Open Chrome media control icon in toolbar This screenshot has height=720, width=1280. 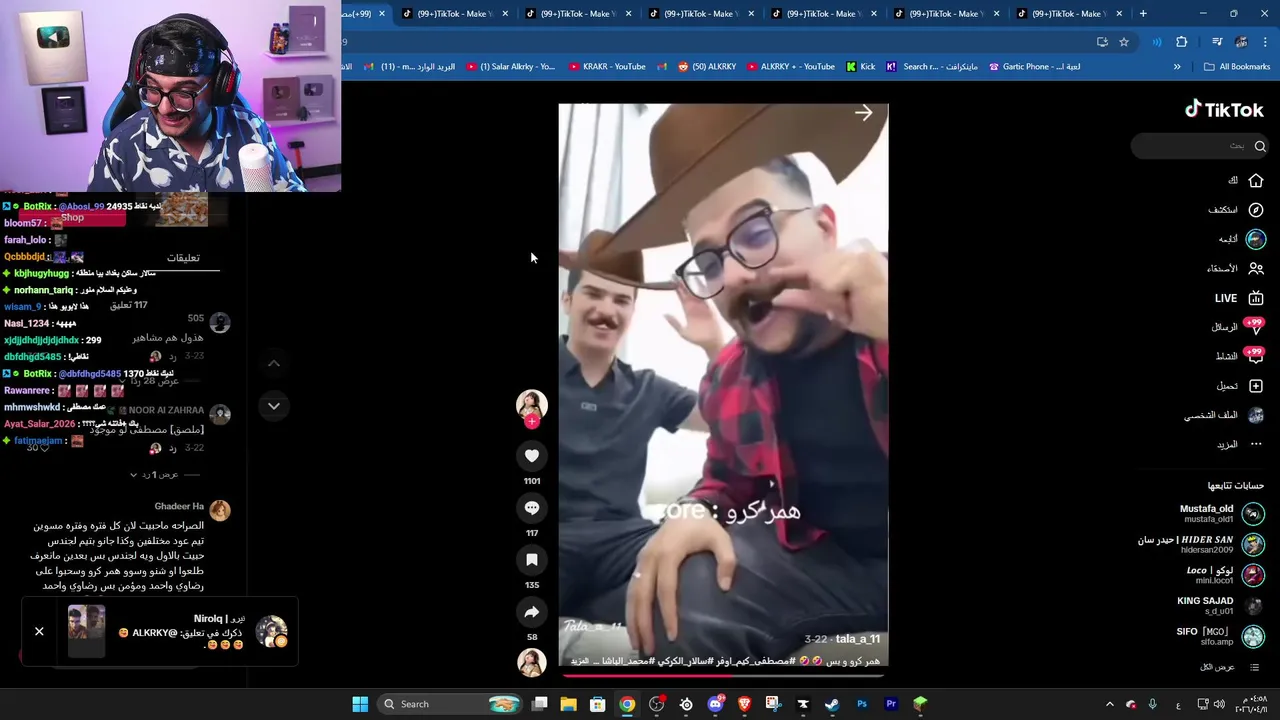[x=1217, y=42]
